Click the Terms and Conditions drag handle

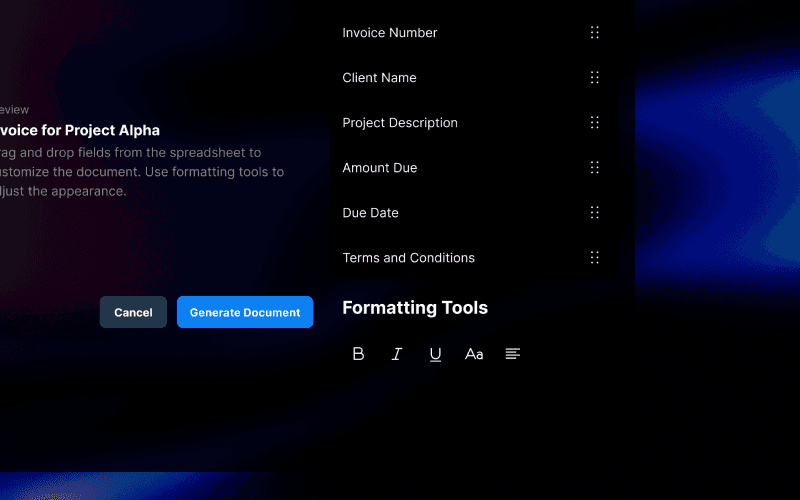[595, 258]
